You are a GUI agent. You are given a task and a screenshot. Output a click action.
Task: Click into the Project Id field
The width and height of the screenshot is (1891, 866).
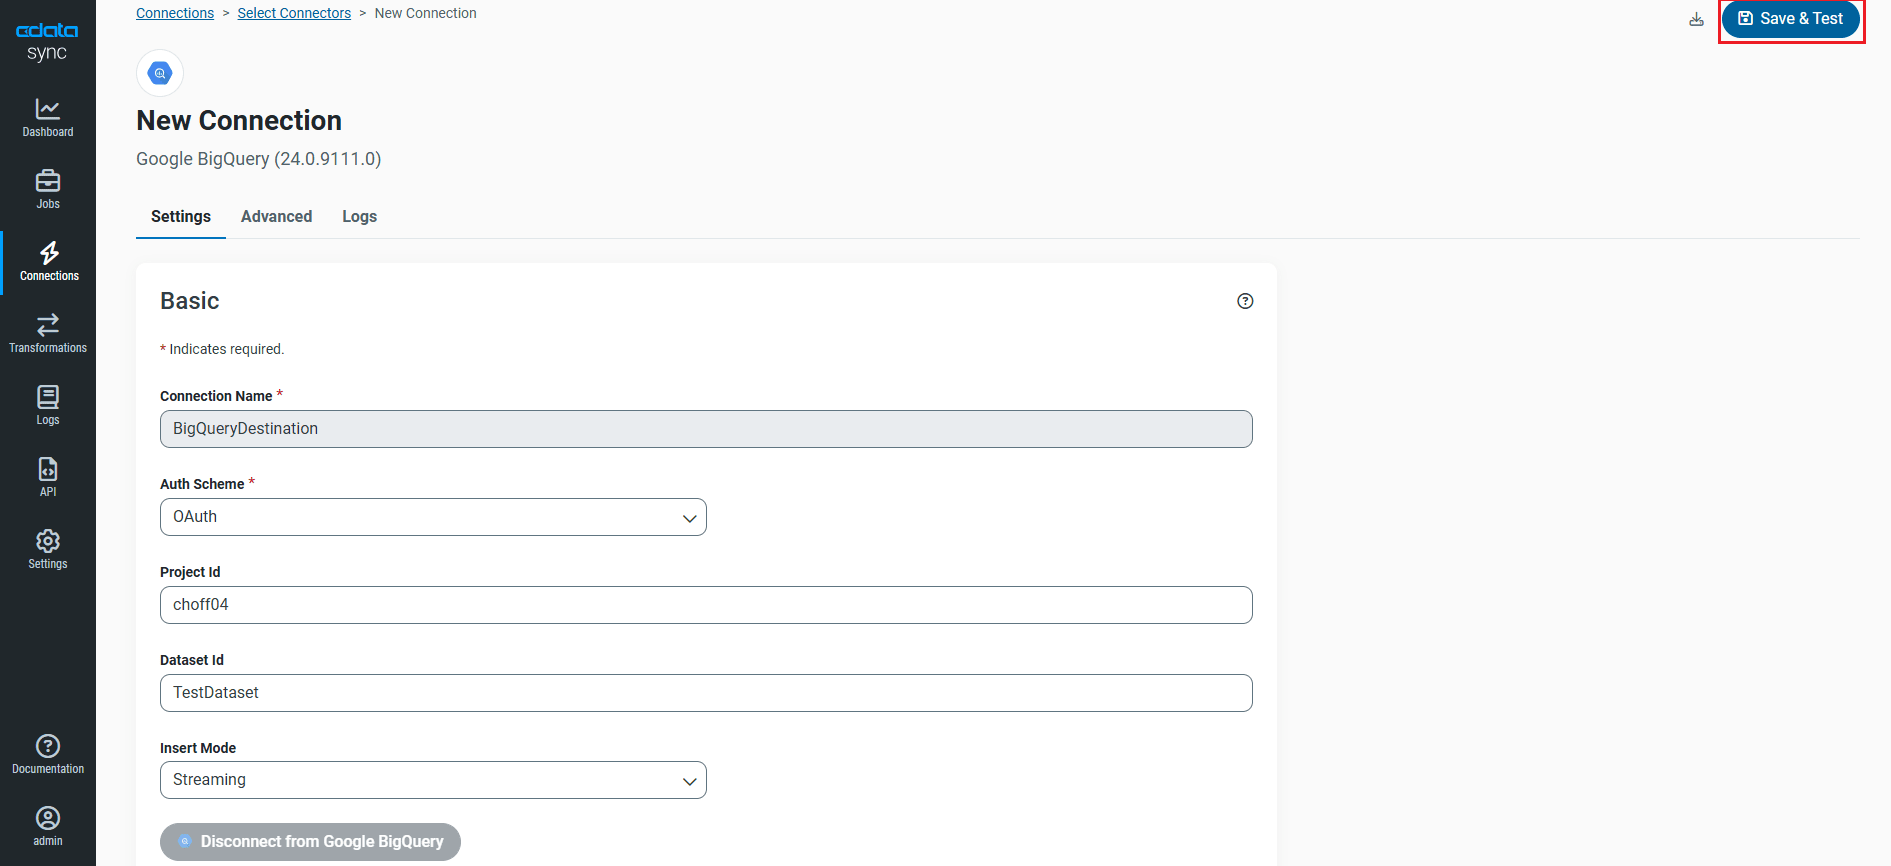[x=706, y=605]
